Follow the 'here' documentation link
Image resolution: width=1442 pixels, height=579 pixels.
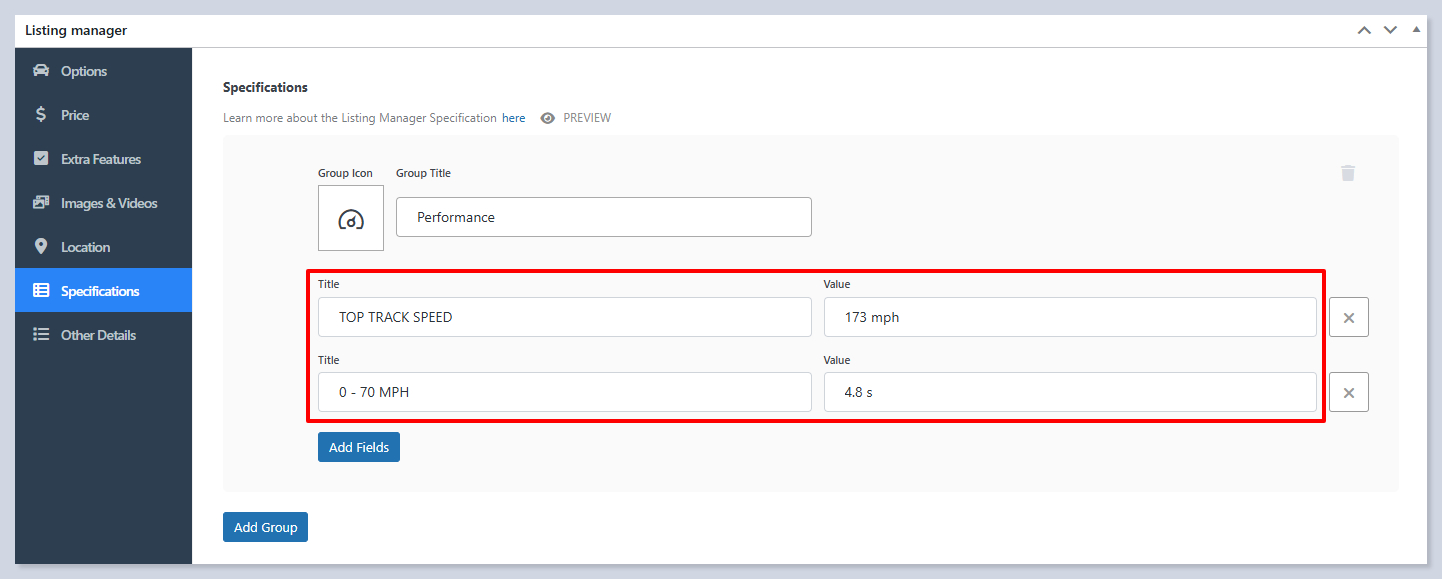tap(513, 118)
